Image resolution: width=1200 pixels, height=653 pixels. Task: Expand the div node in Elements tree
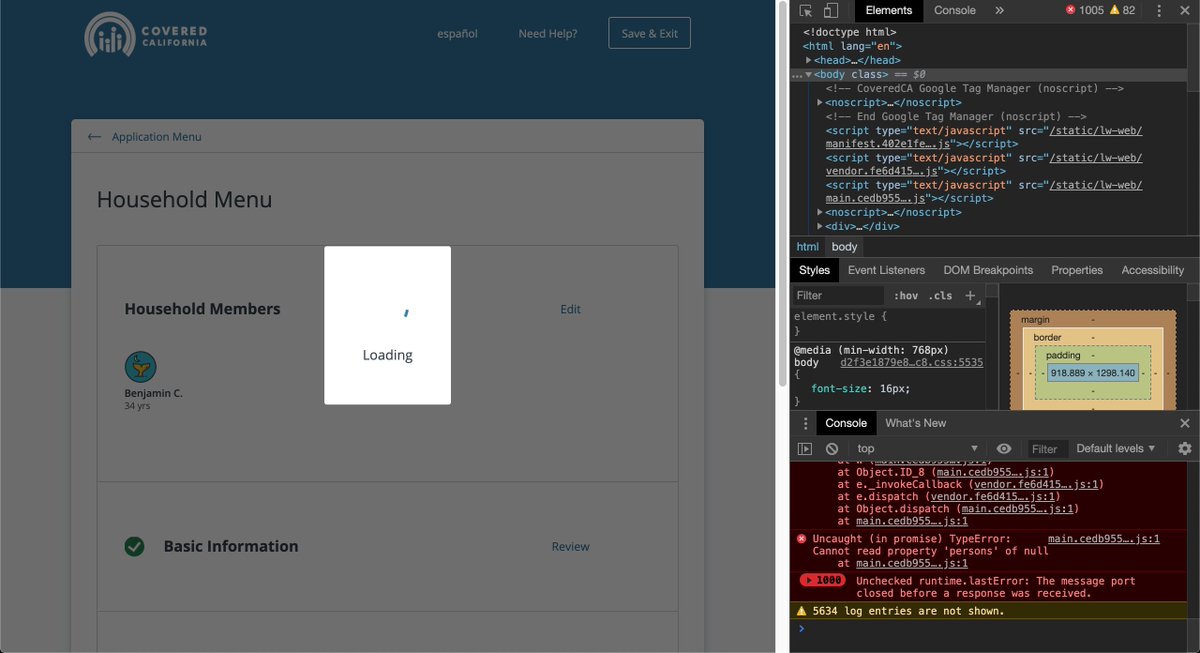[820, 226]
